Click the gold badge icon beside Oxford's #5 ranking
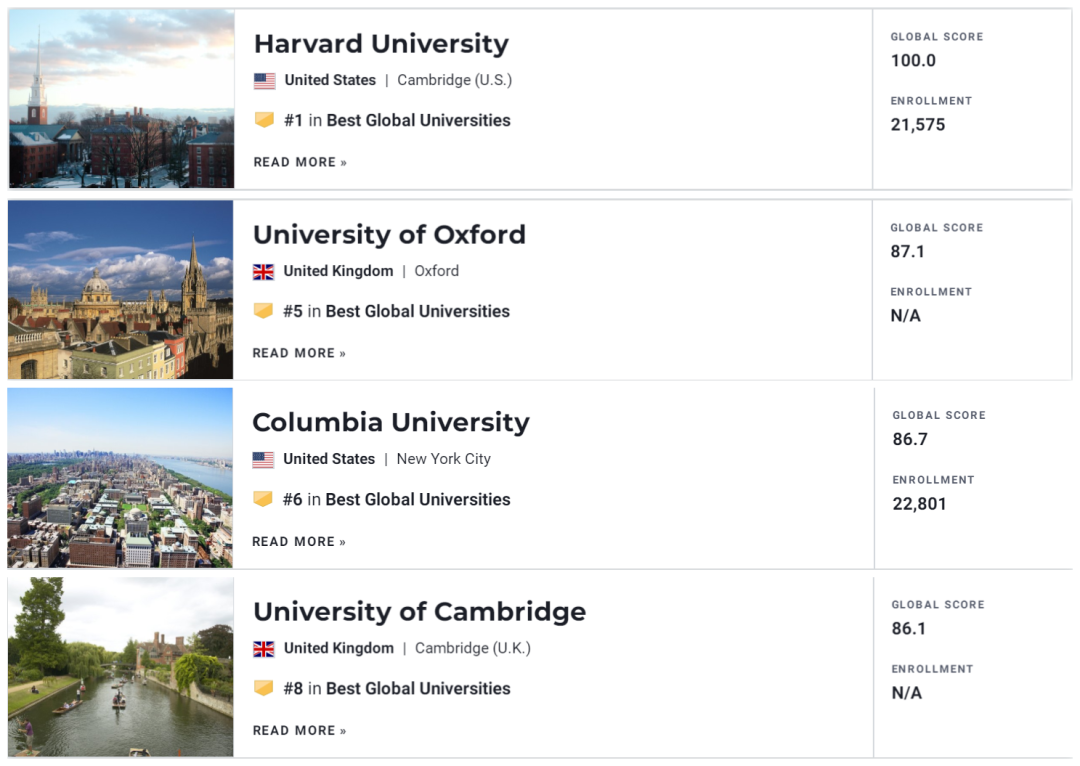1080x766 pixels. pos(263,311)
